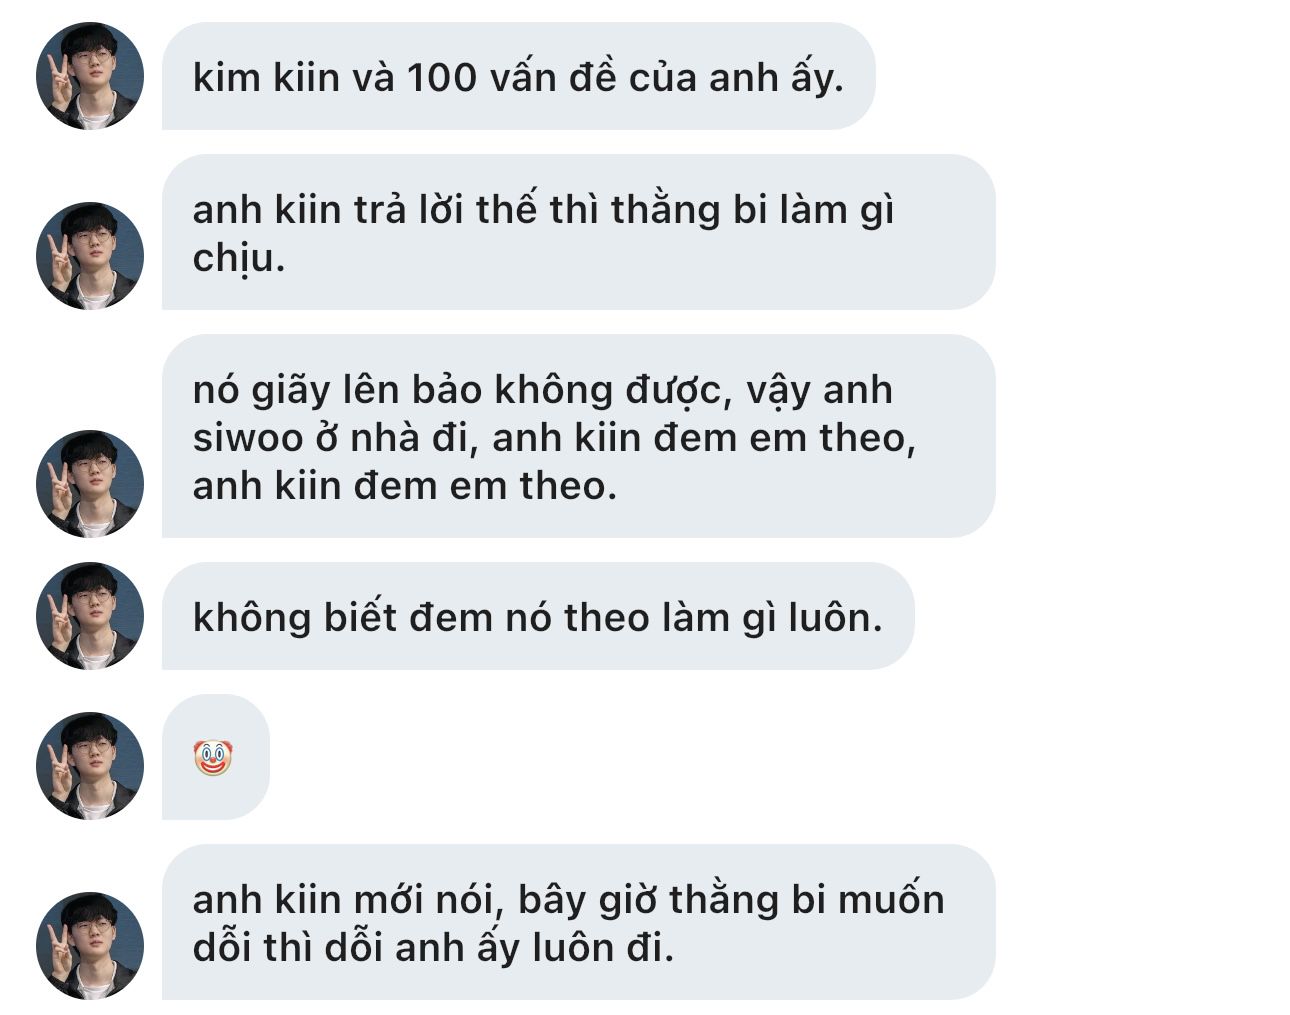The image size is (1290, 1015).
Task: Select avatar beside "nó giãy lên bảo" message
Action: click(x=90, y=484)
